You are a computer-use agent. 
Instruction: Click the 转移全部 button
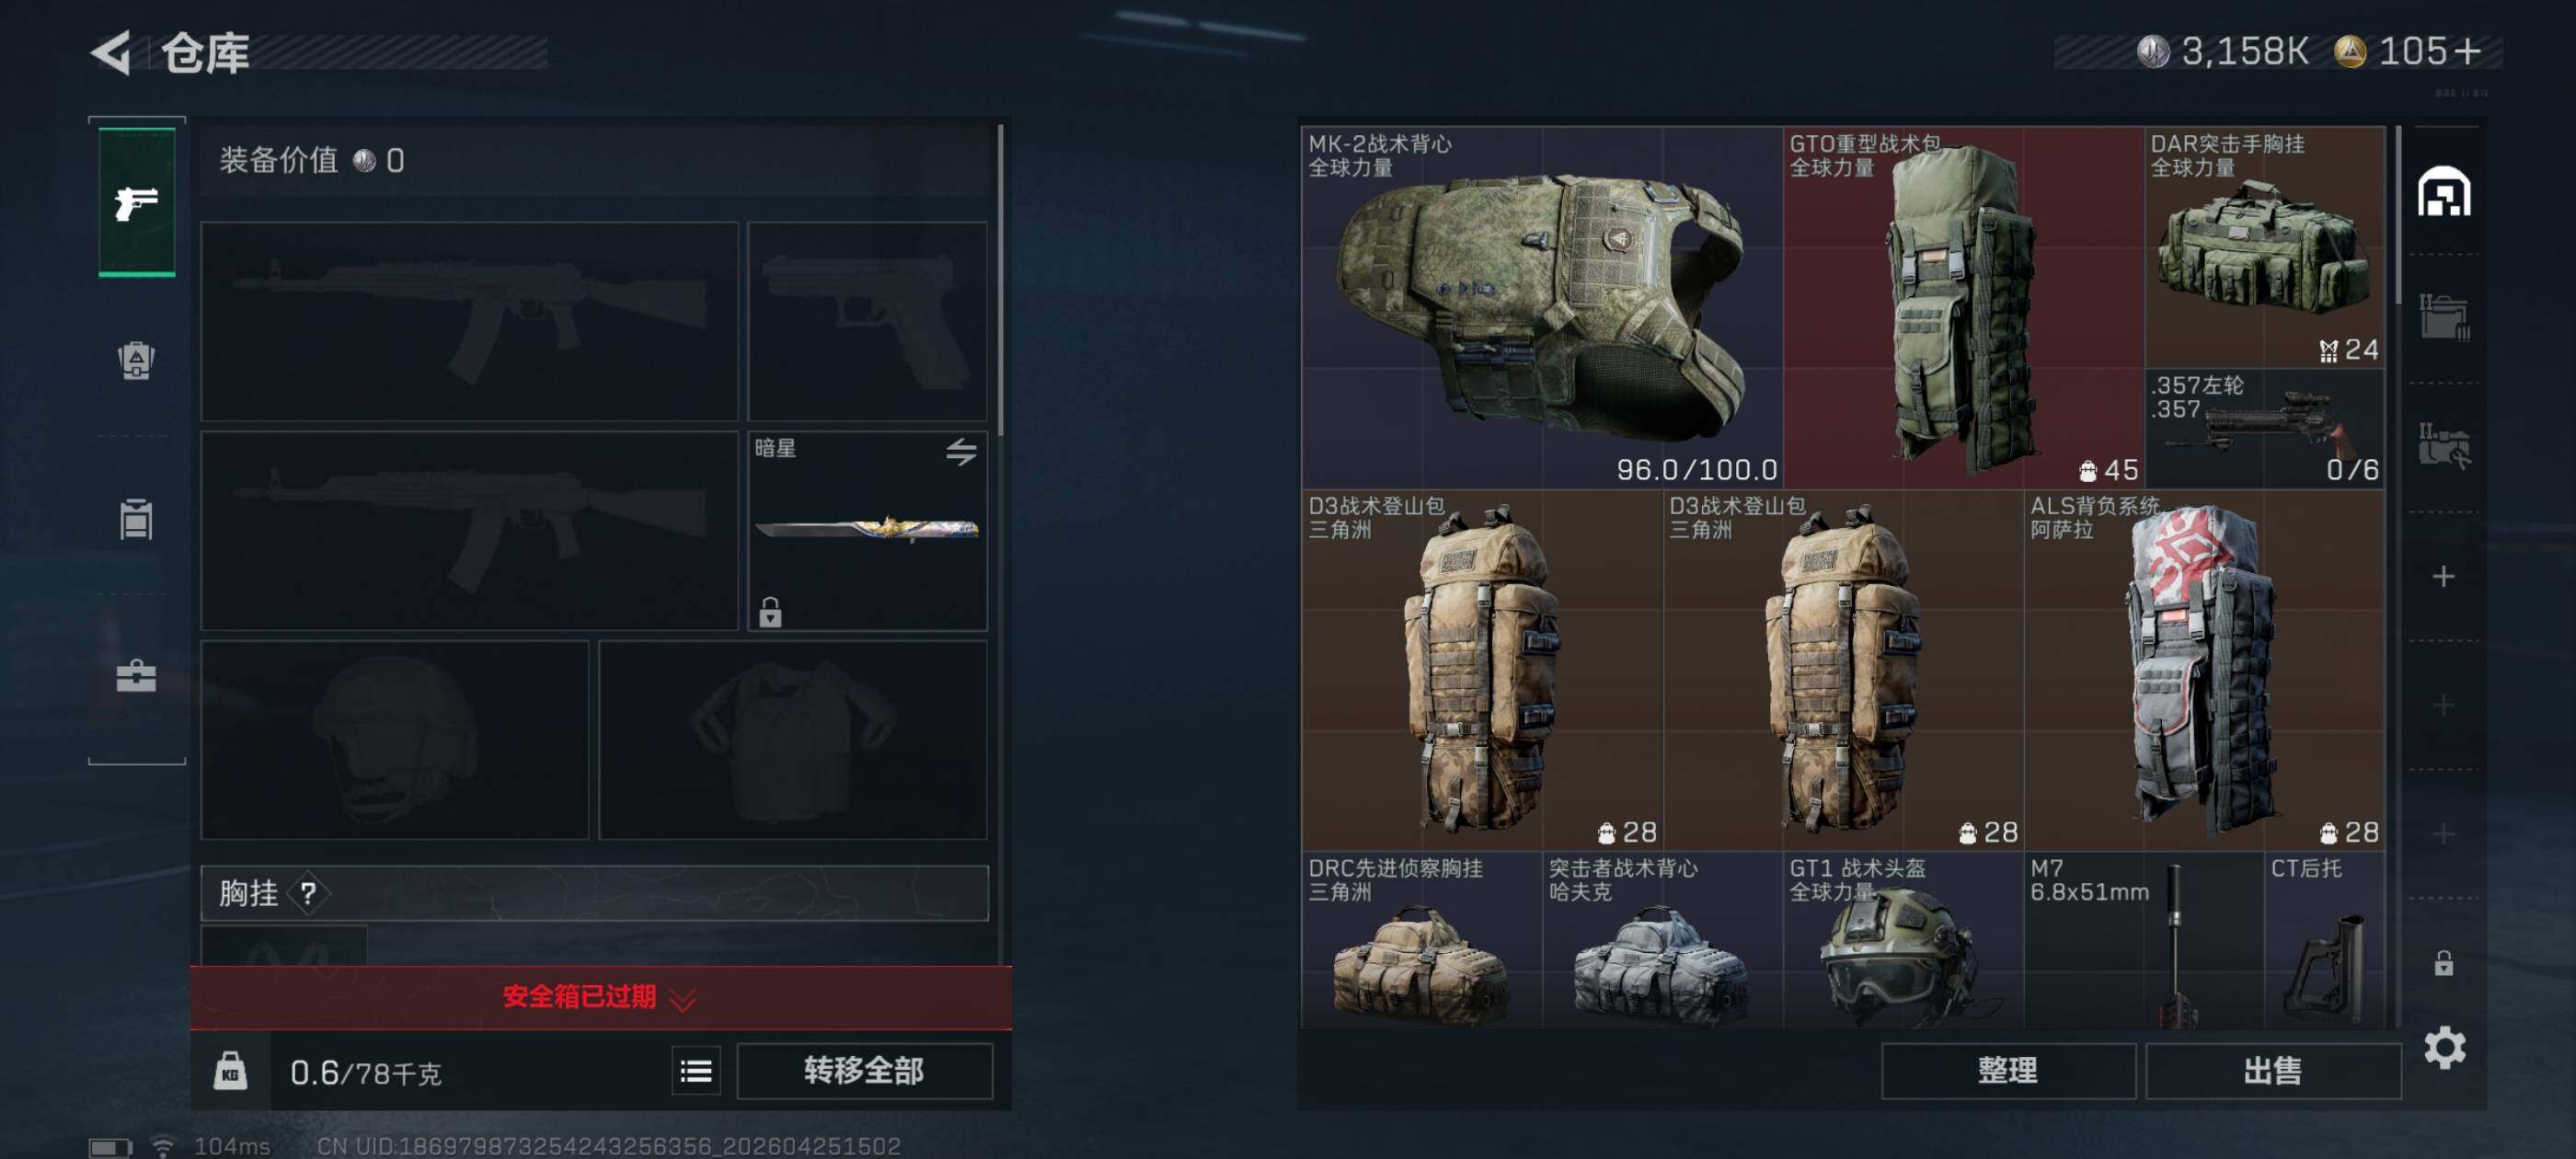coord(864,1071)
